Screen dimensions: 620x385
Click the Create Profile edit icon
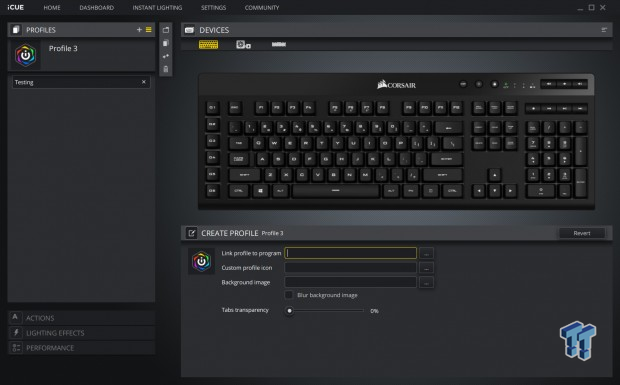pos(191,233)
